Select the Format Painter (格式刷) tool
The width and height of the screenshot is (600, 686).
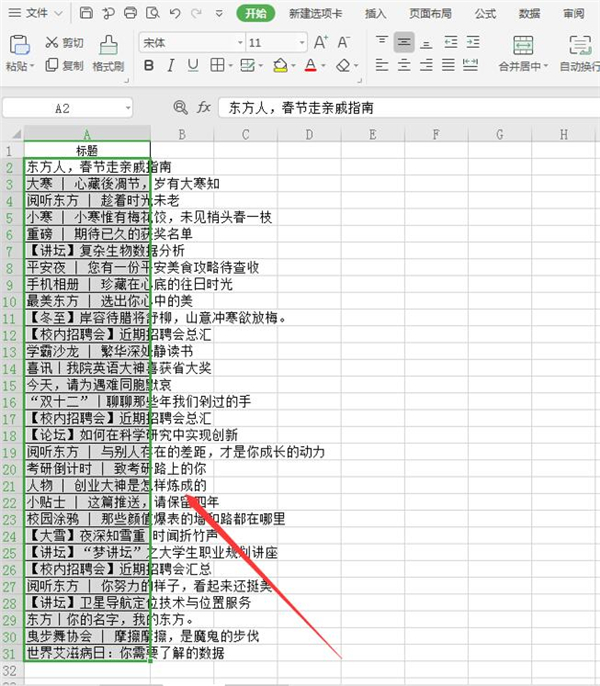click(x=108, y=53)
